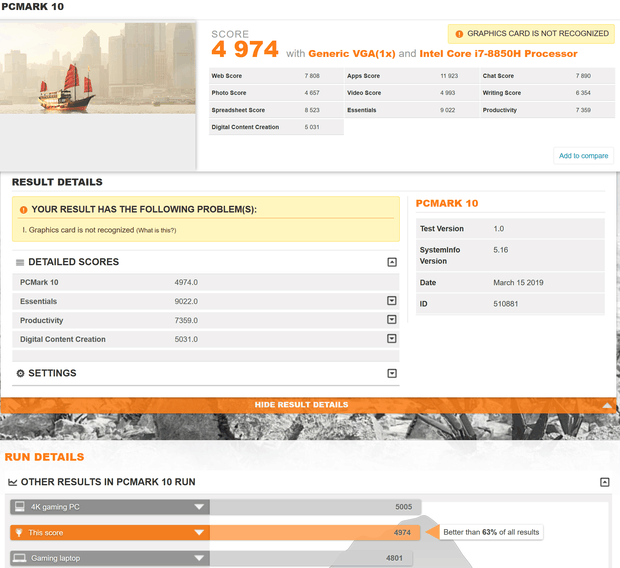Click the Gaming laptop icon
This screenshot has height=568, width=620.
tap(20, 558)
